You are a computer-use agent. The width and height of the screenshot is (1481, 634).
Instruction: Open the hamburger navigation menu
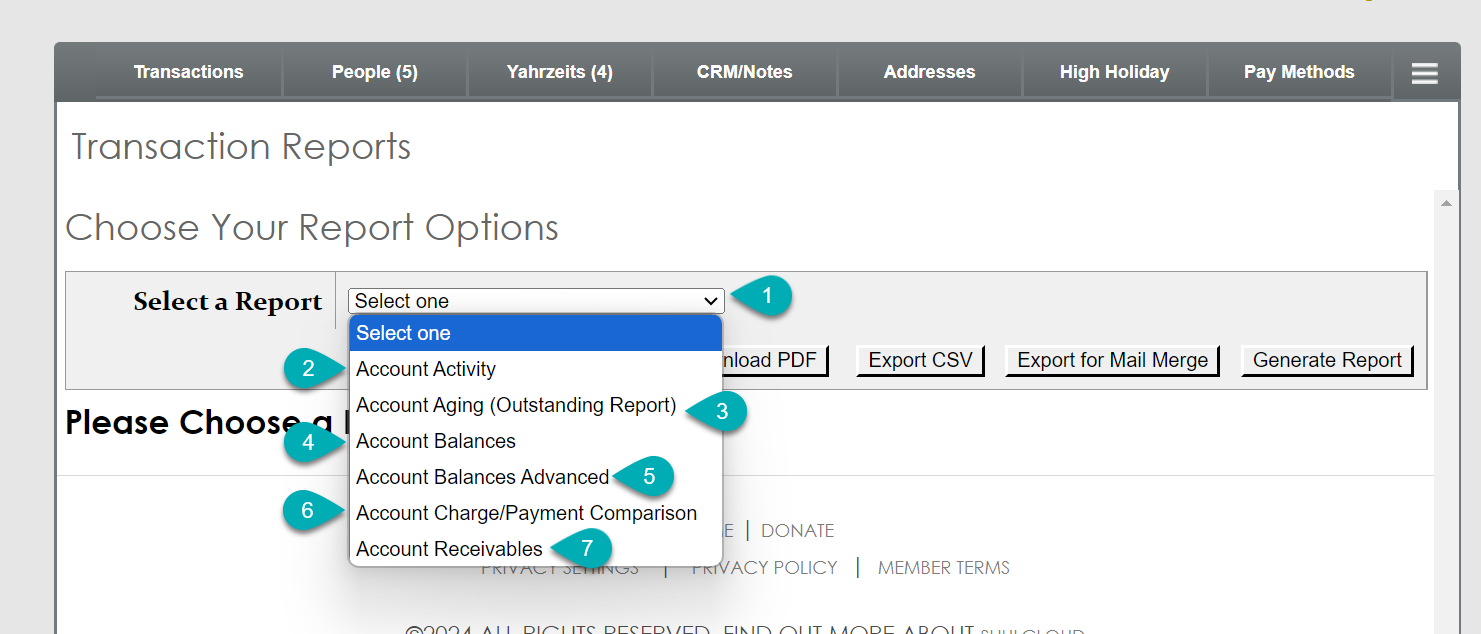pos(1424,72)
